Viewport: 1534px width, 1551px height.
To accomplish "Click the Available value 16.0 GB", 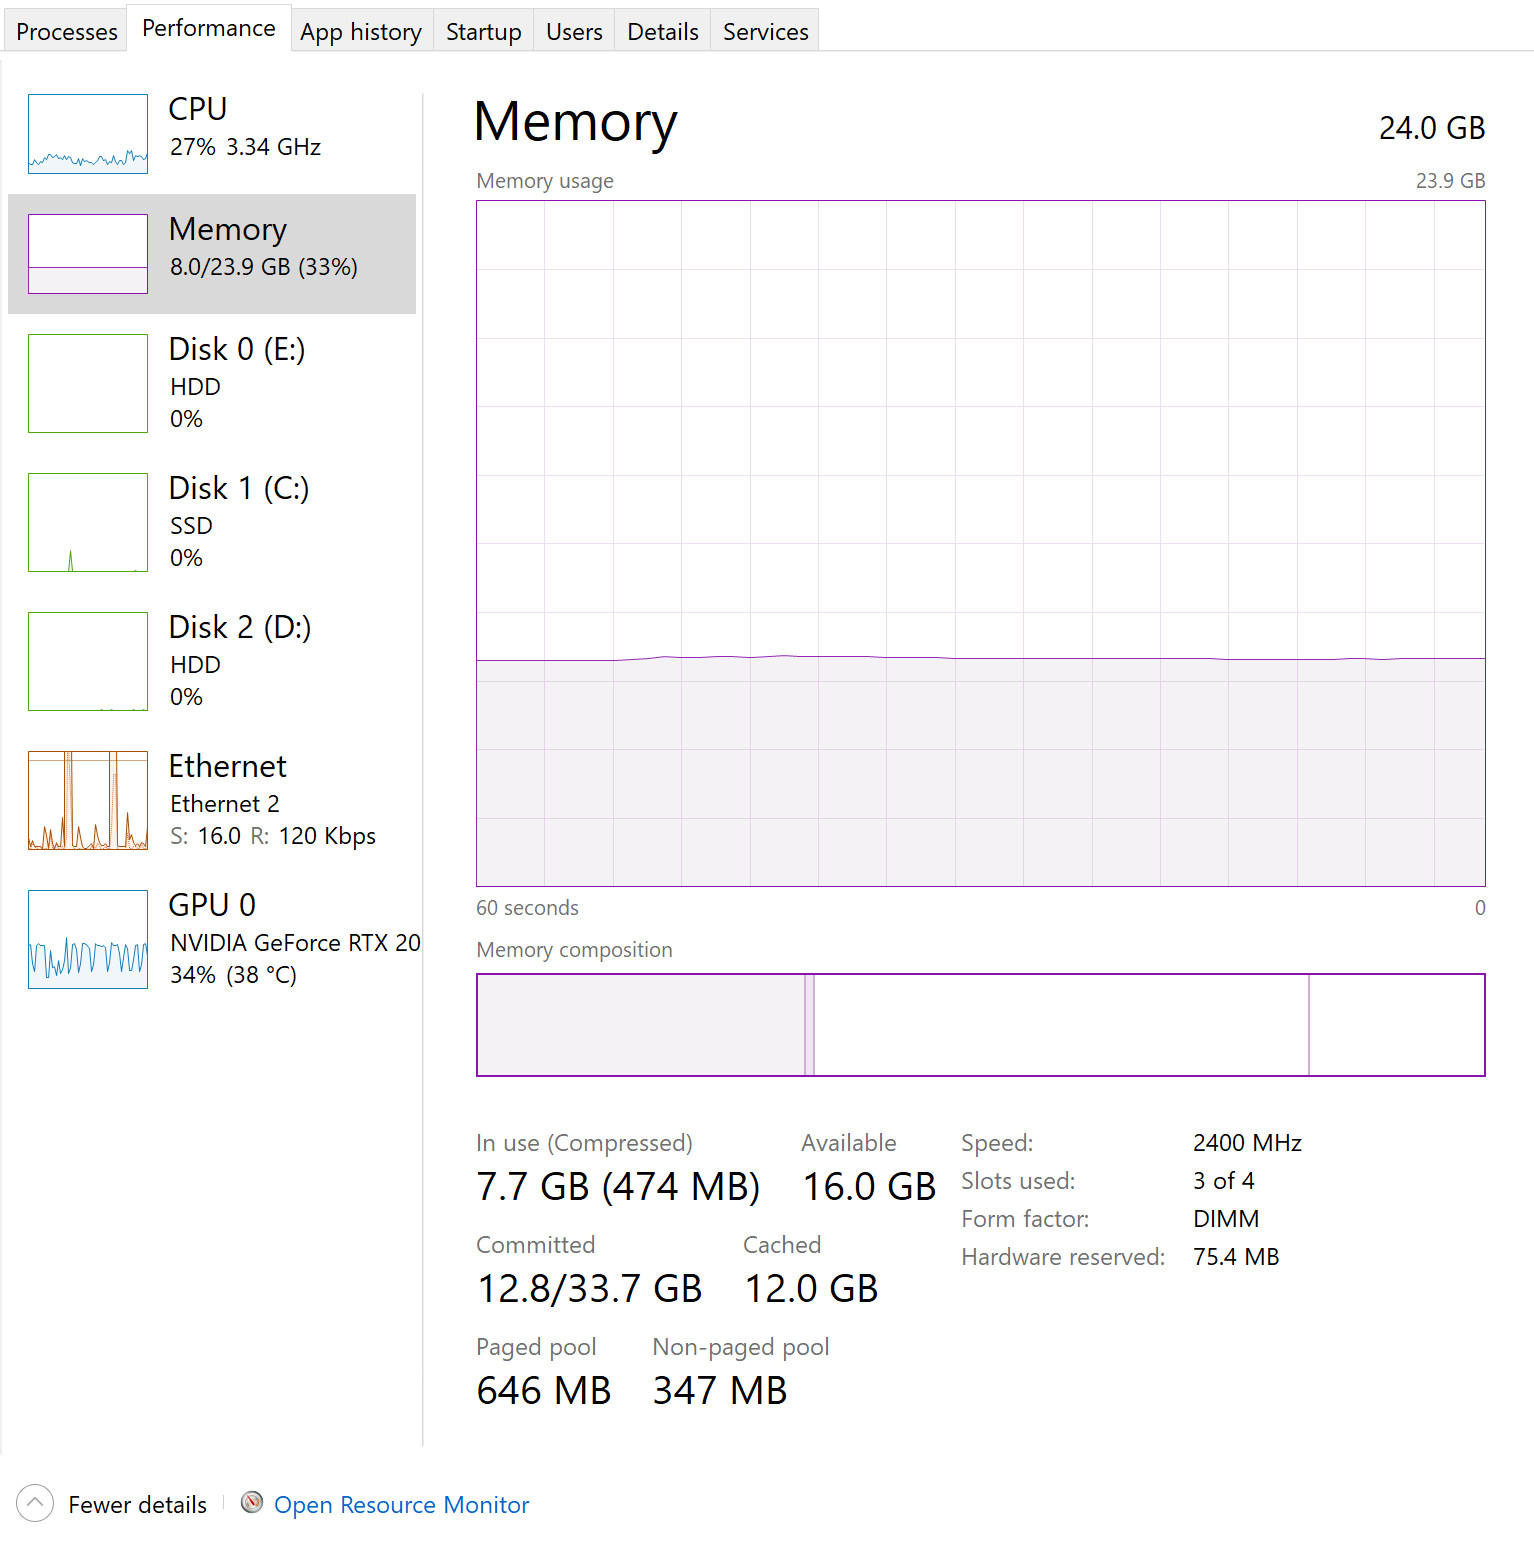I will [x=869, y=1187].
